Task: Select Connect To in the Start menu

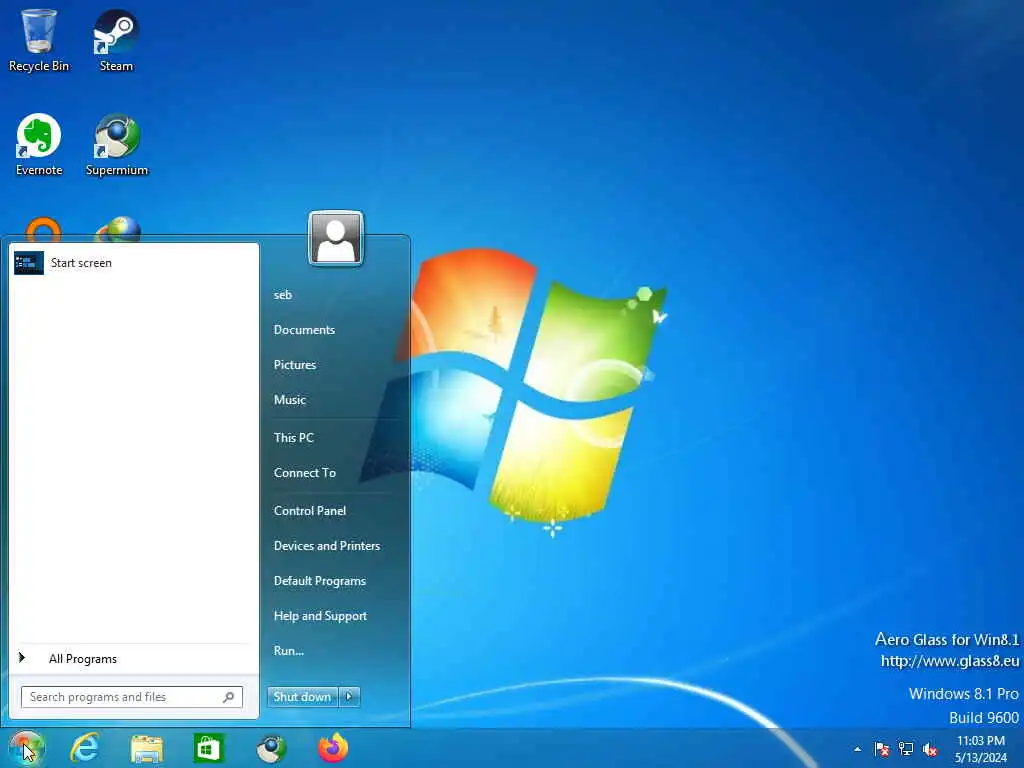Action: coord(304,473)
